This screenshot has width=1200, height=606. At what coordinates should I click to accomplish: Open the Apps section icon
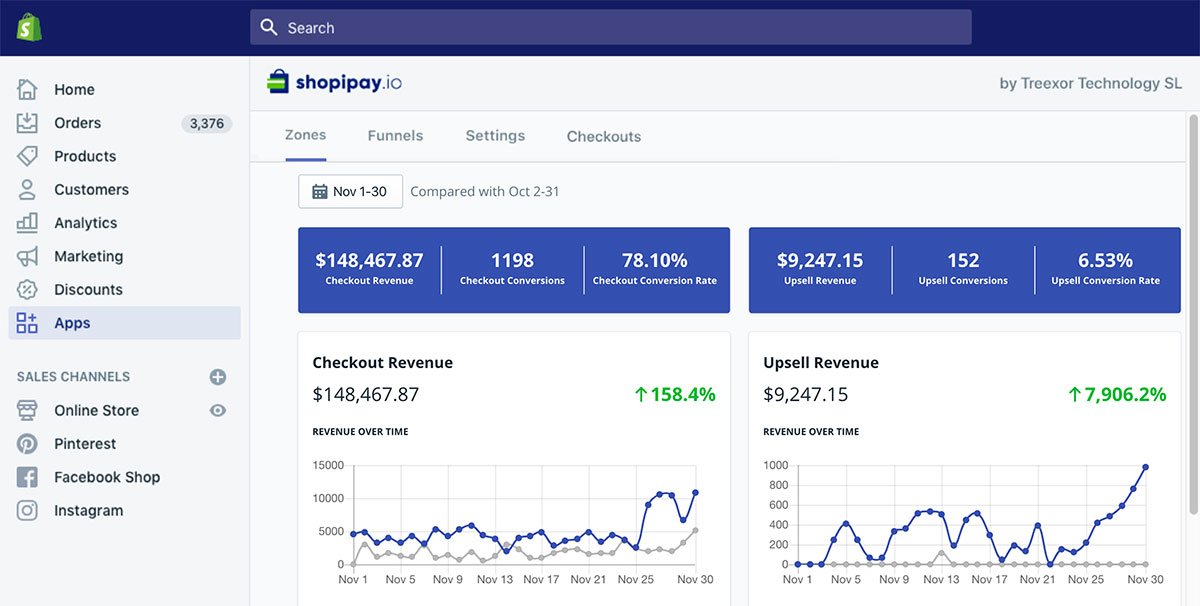pyautogui.click(x=28, y=322)
